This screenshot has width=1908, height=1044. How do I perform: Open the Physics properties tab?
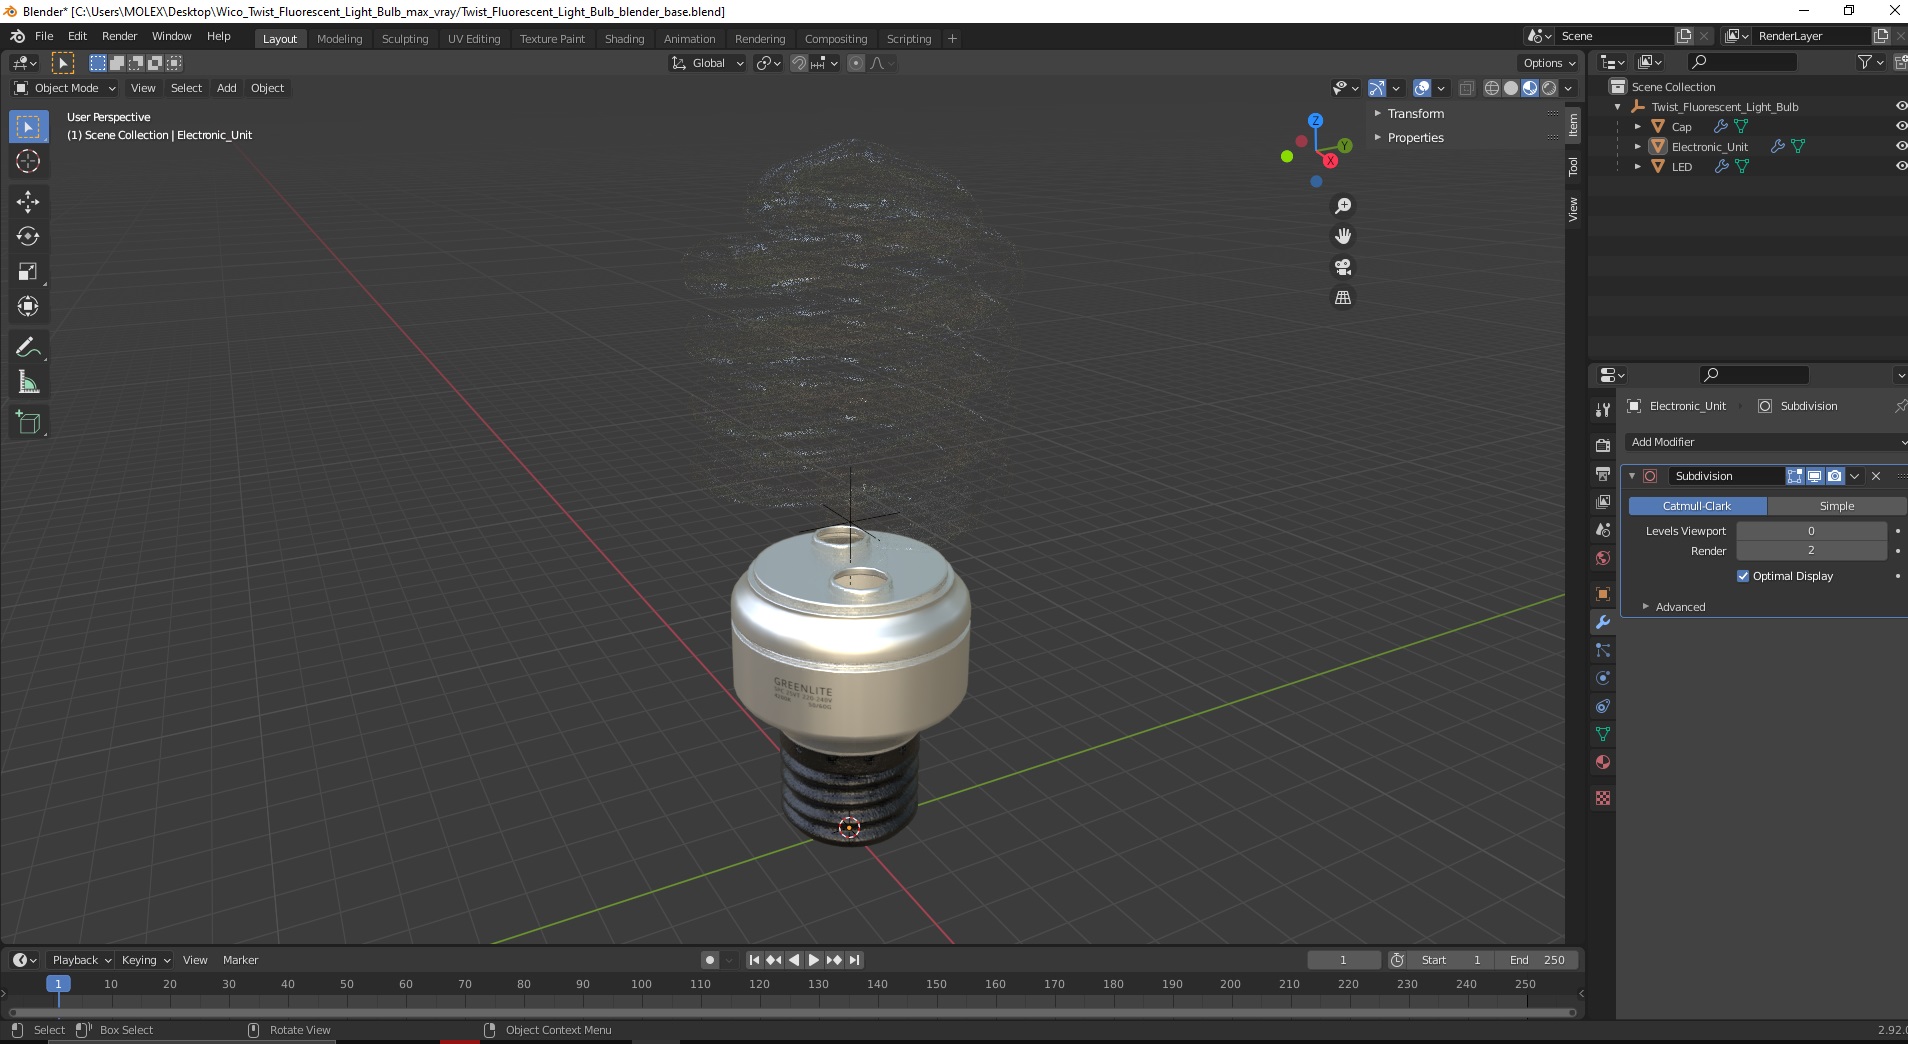[1603, 678]
